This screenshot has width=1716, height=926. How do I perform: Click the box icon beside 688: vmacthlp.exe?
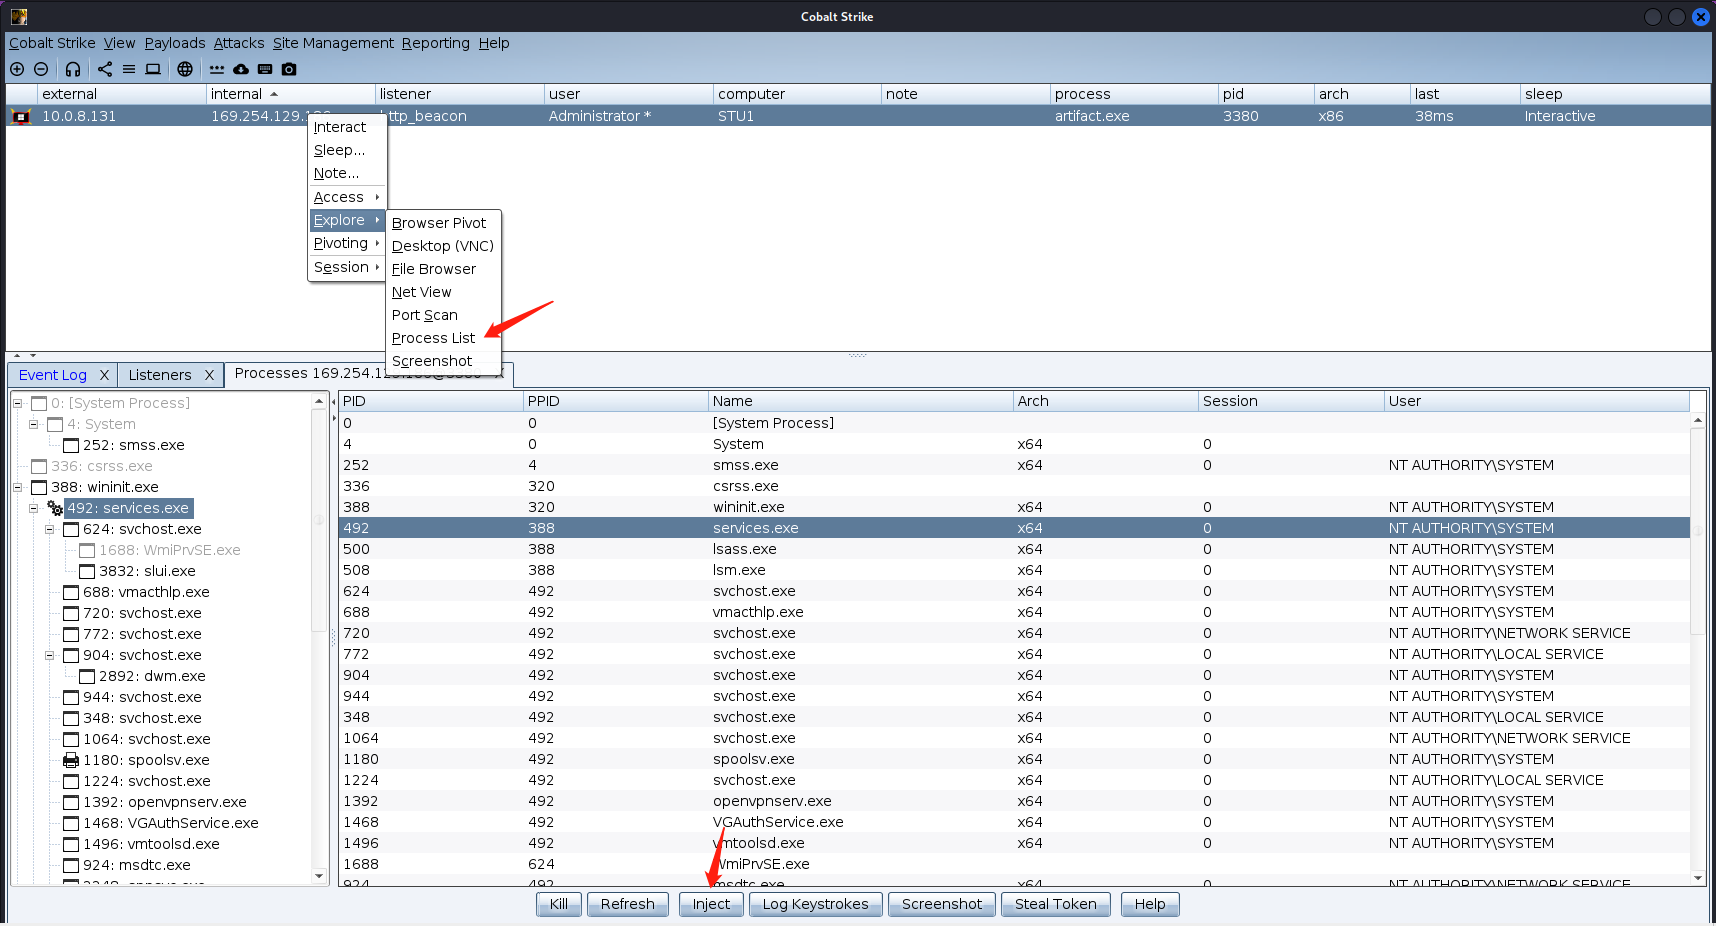tap(71, 592)
